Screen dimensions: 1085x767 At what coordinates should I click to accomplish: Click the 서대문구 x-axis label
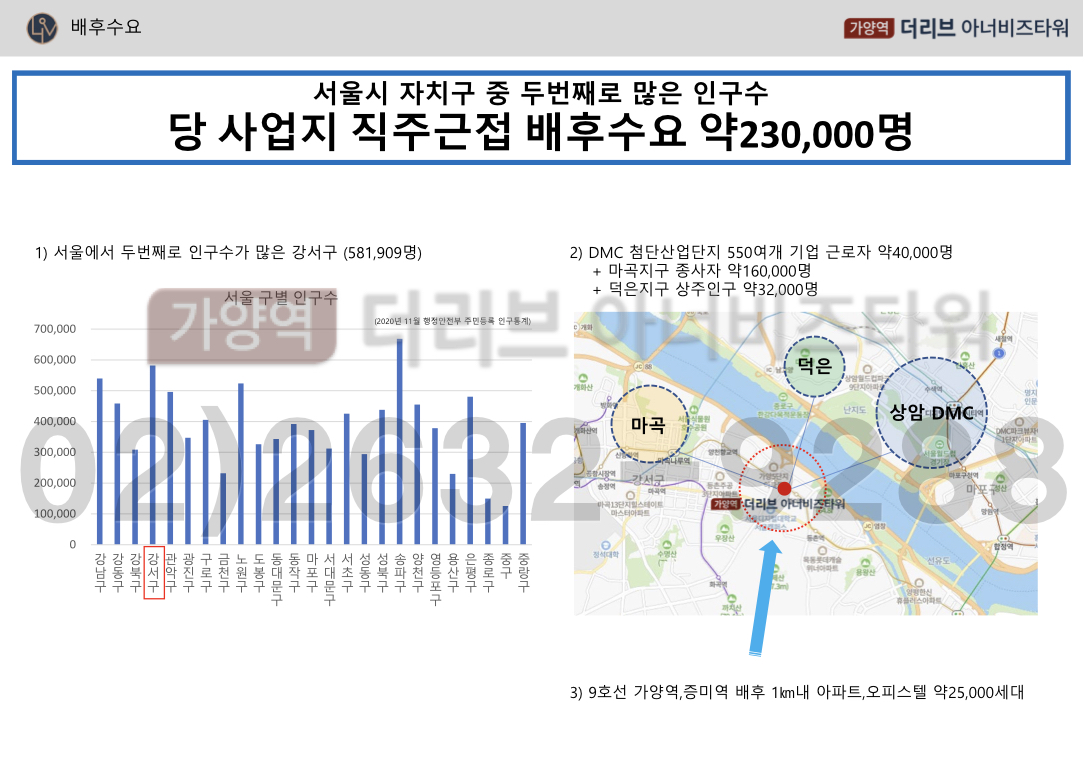329,579
